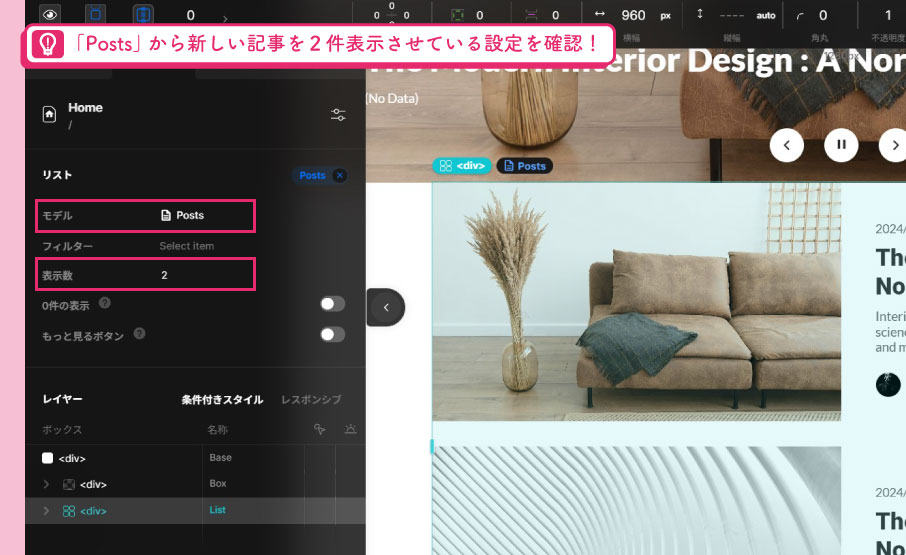This screenshot has height=555, width=906.
Task: Click the width field showing 960
Action: [x=633, y=16]
